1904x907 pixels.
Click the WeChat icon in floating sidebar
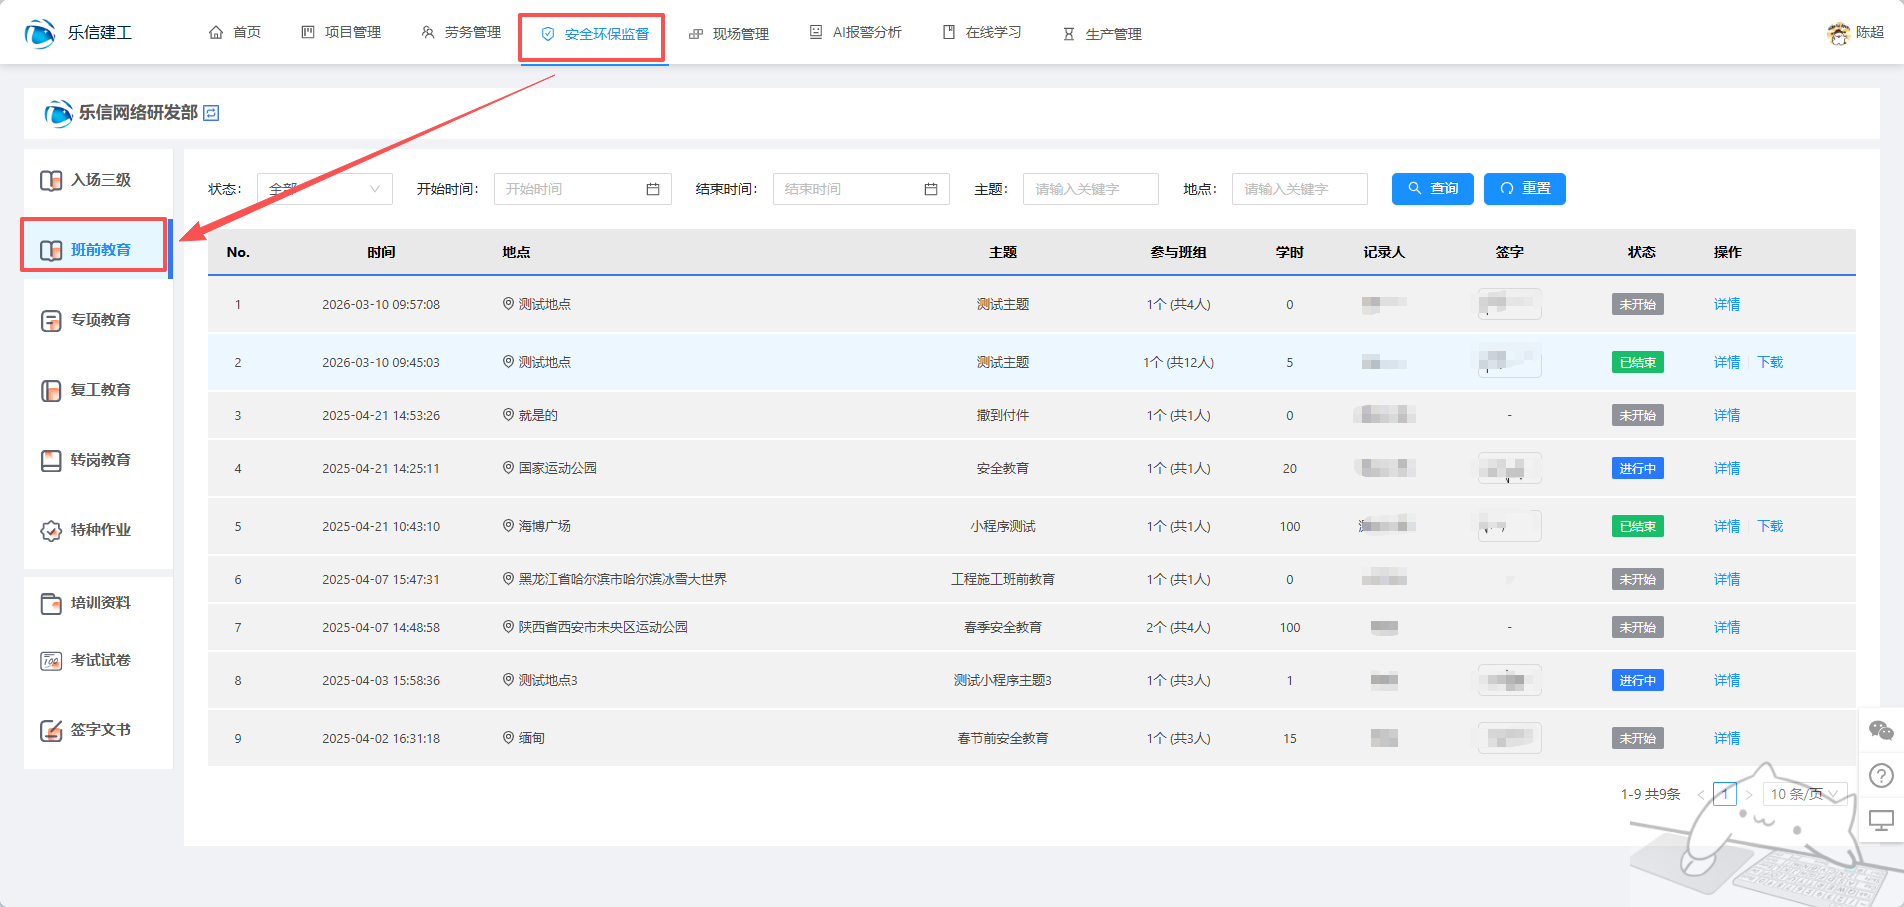[x=1881, y=731]
